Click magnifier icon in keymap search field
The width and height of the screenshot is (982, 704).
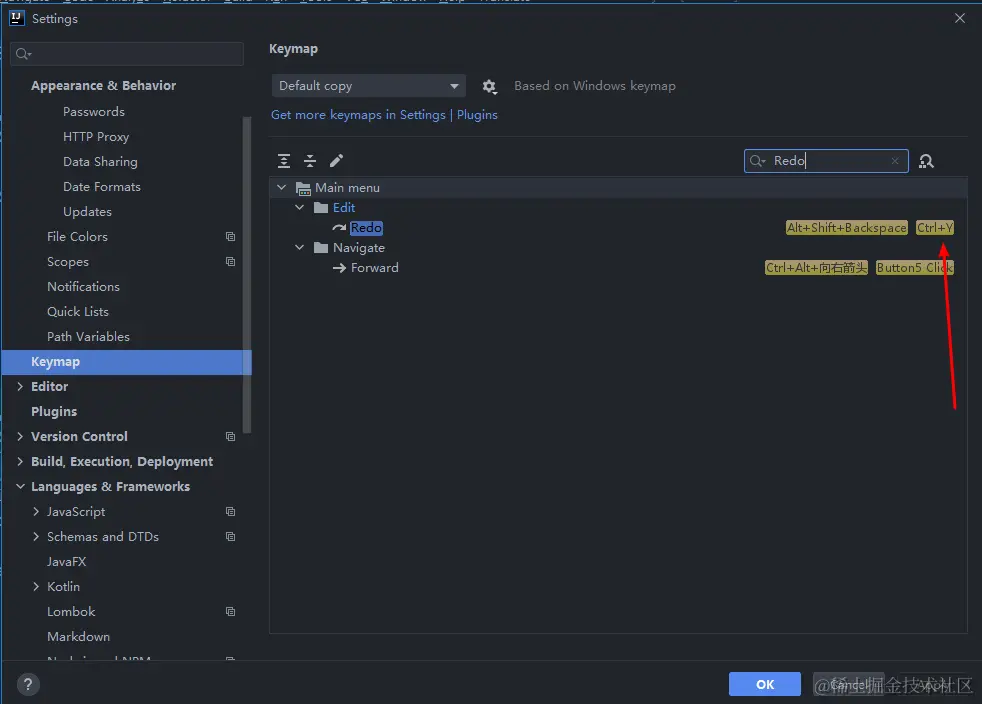[757, 161]
